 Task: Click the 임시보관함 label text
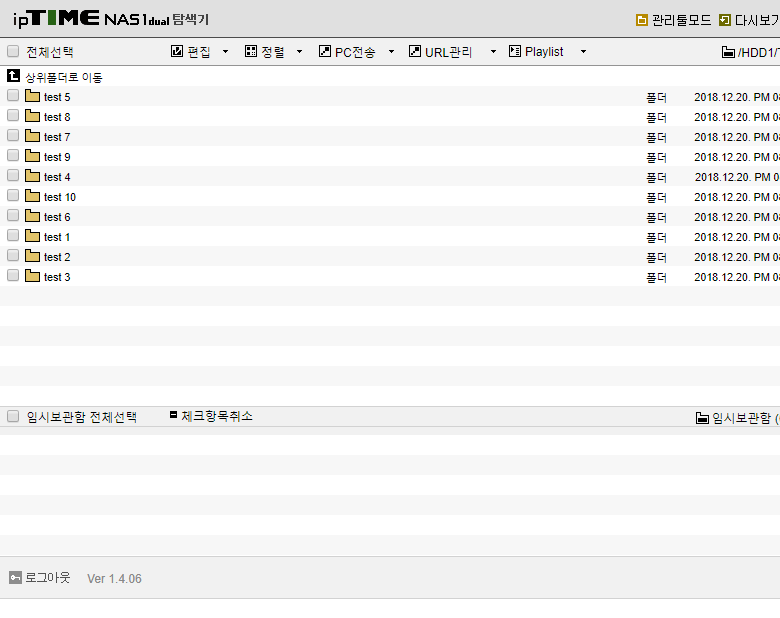click(742, 418)
